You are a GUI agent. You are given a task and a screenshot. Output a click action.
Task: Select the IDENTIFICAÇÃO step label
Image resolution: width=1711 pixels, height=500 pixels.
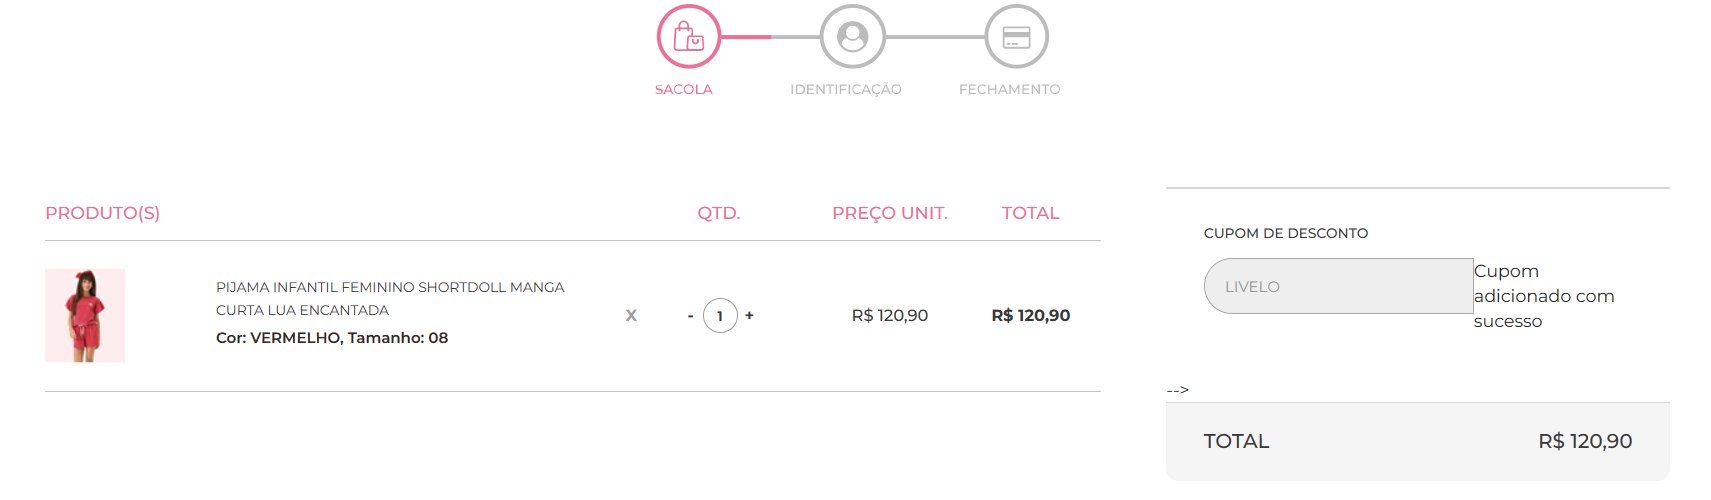[846, 89]
